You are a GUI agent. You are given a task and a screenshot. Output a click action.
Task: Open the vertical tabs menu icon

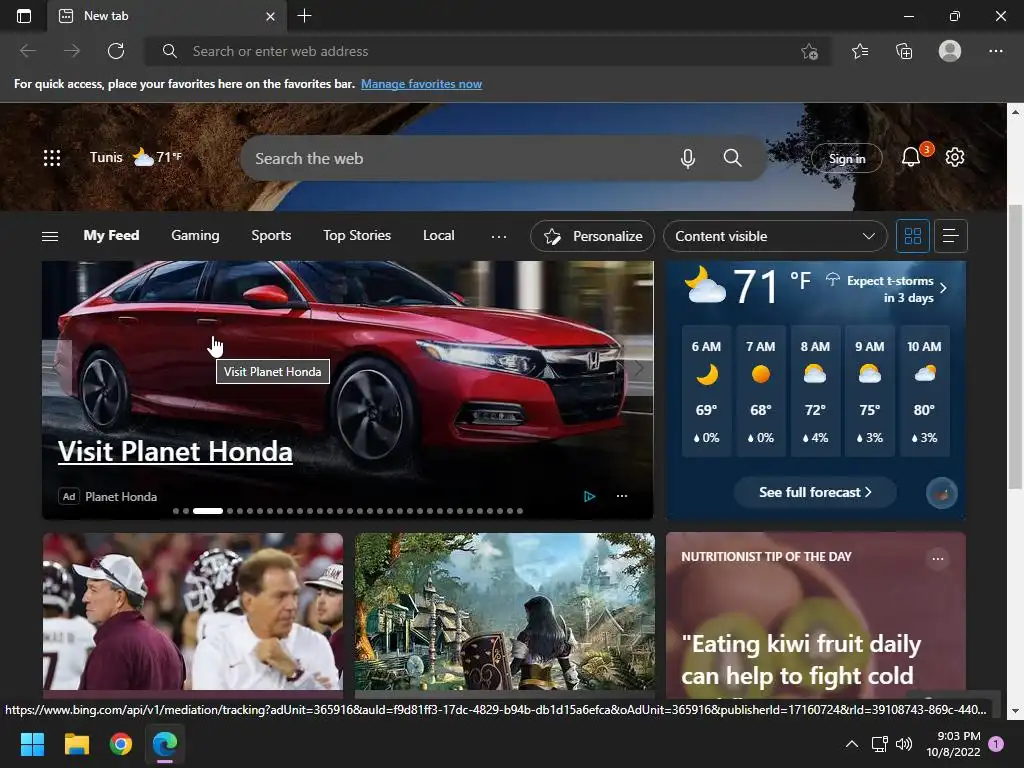[24, 16]
